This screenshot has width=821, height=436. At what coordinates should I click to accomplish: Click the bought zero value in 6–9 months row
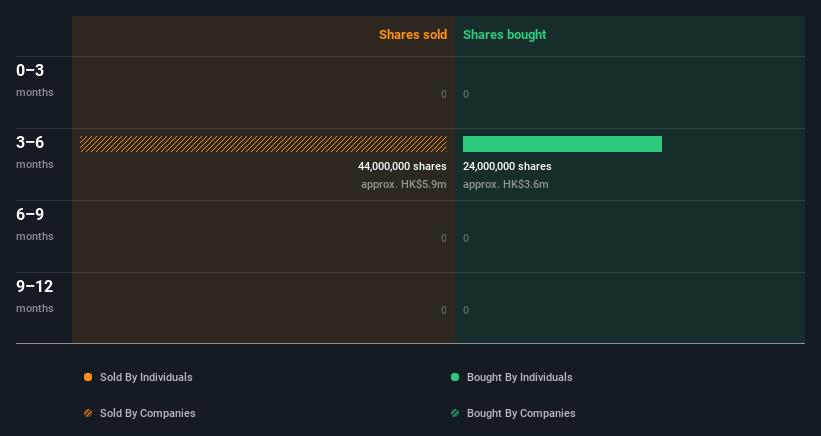[x=466, y=238]
